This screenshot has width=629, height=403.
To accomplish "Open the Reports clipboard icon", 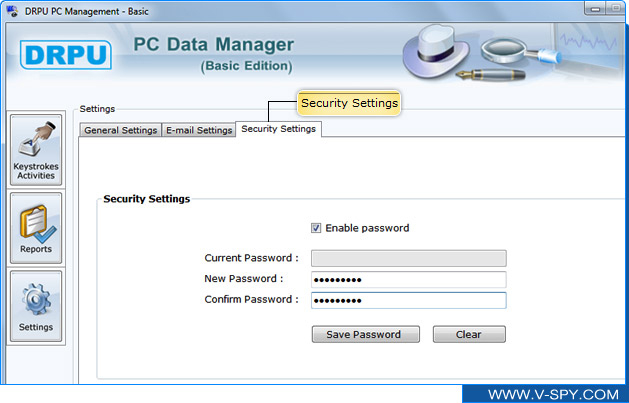I will (x=36, y=228).
